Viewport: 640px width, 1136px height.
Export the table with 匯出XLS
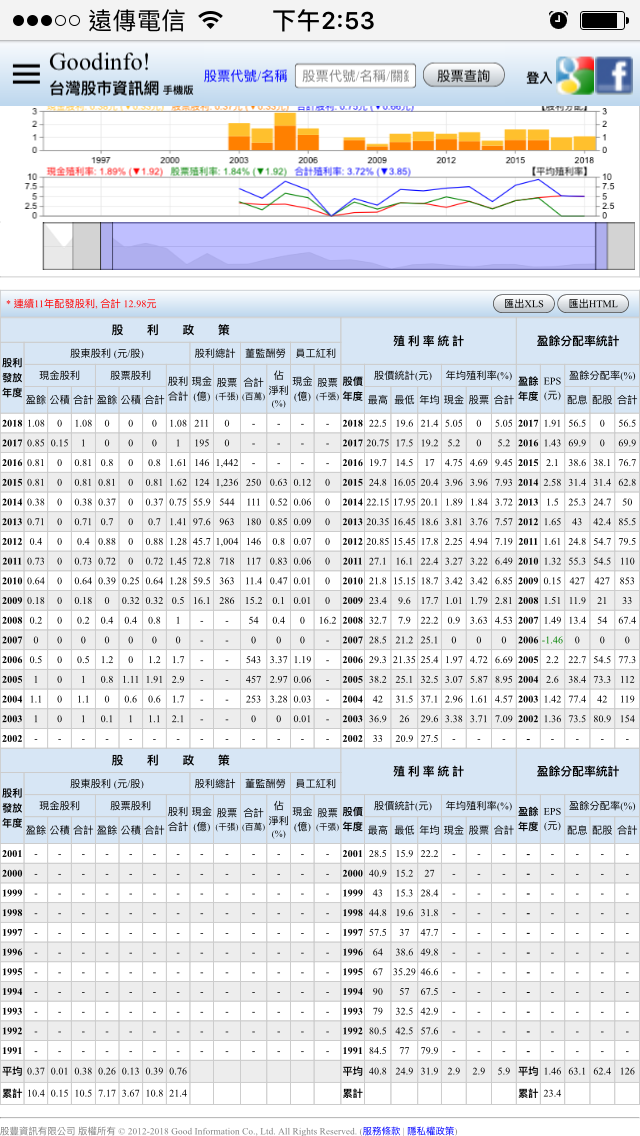point(523,304)
